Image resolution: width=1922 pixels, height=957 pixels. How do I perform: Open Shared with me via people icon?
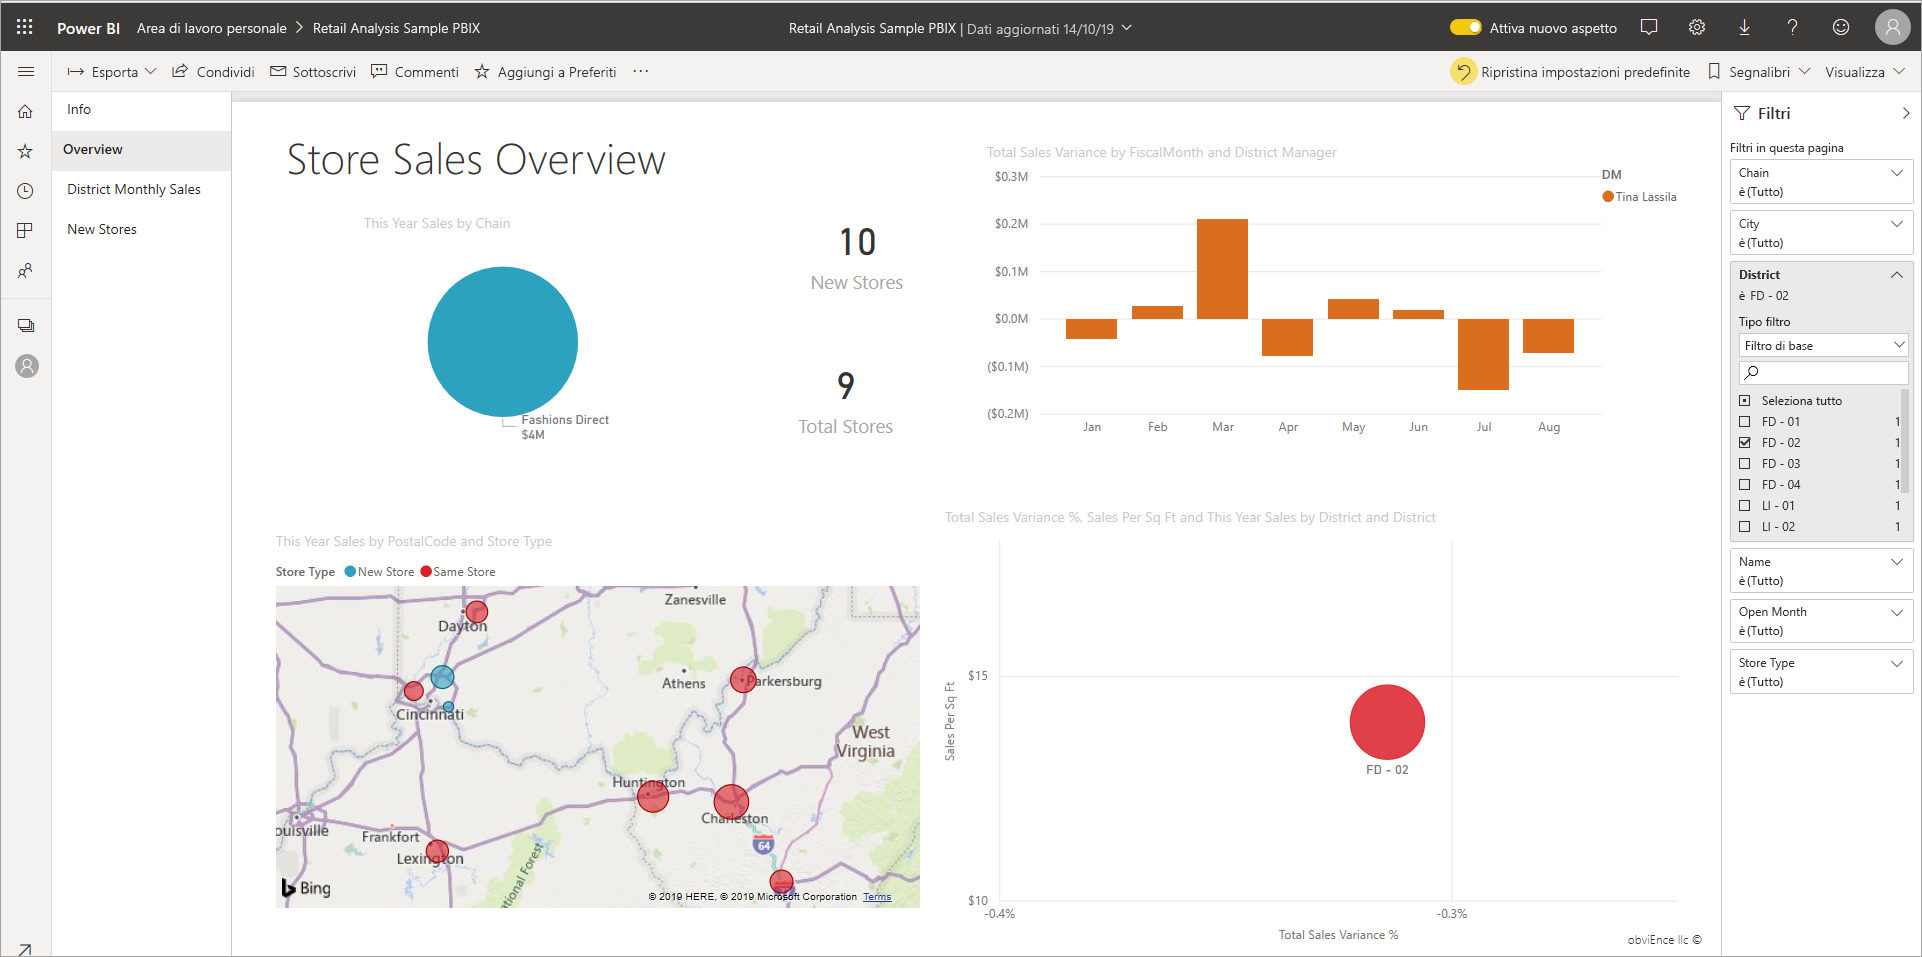pyautogui.click(x=25, y=270)
